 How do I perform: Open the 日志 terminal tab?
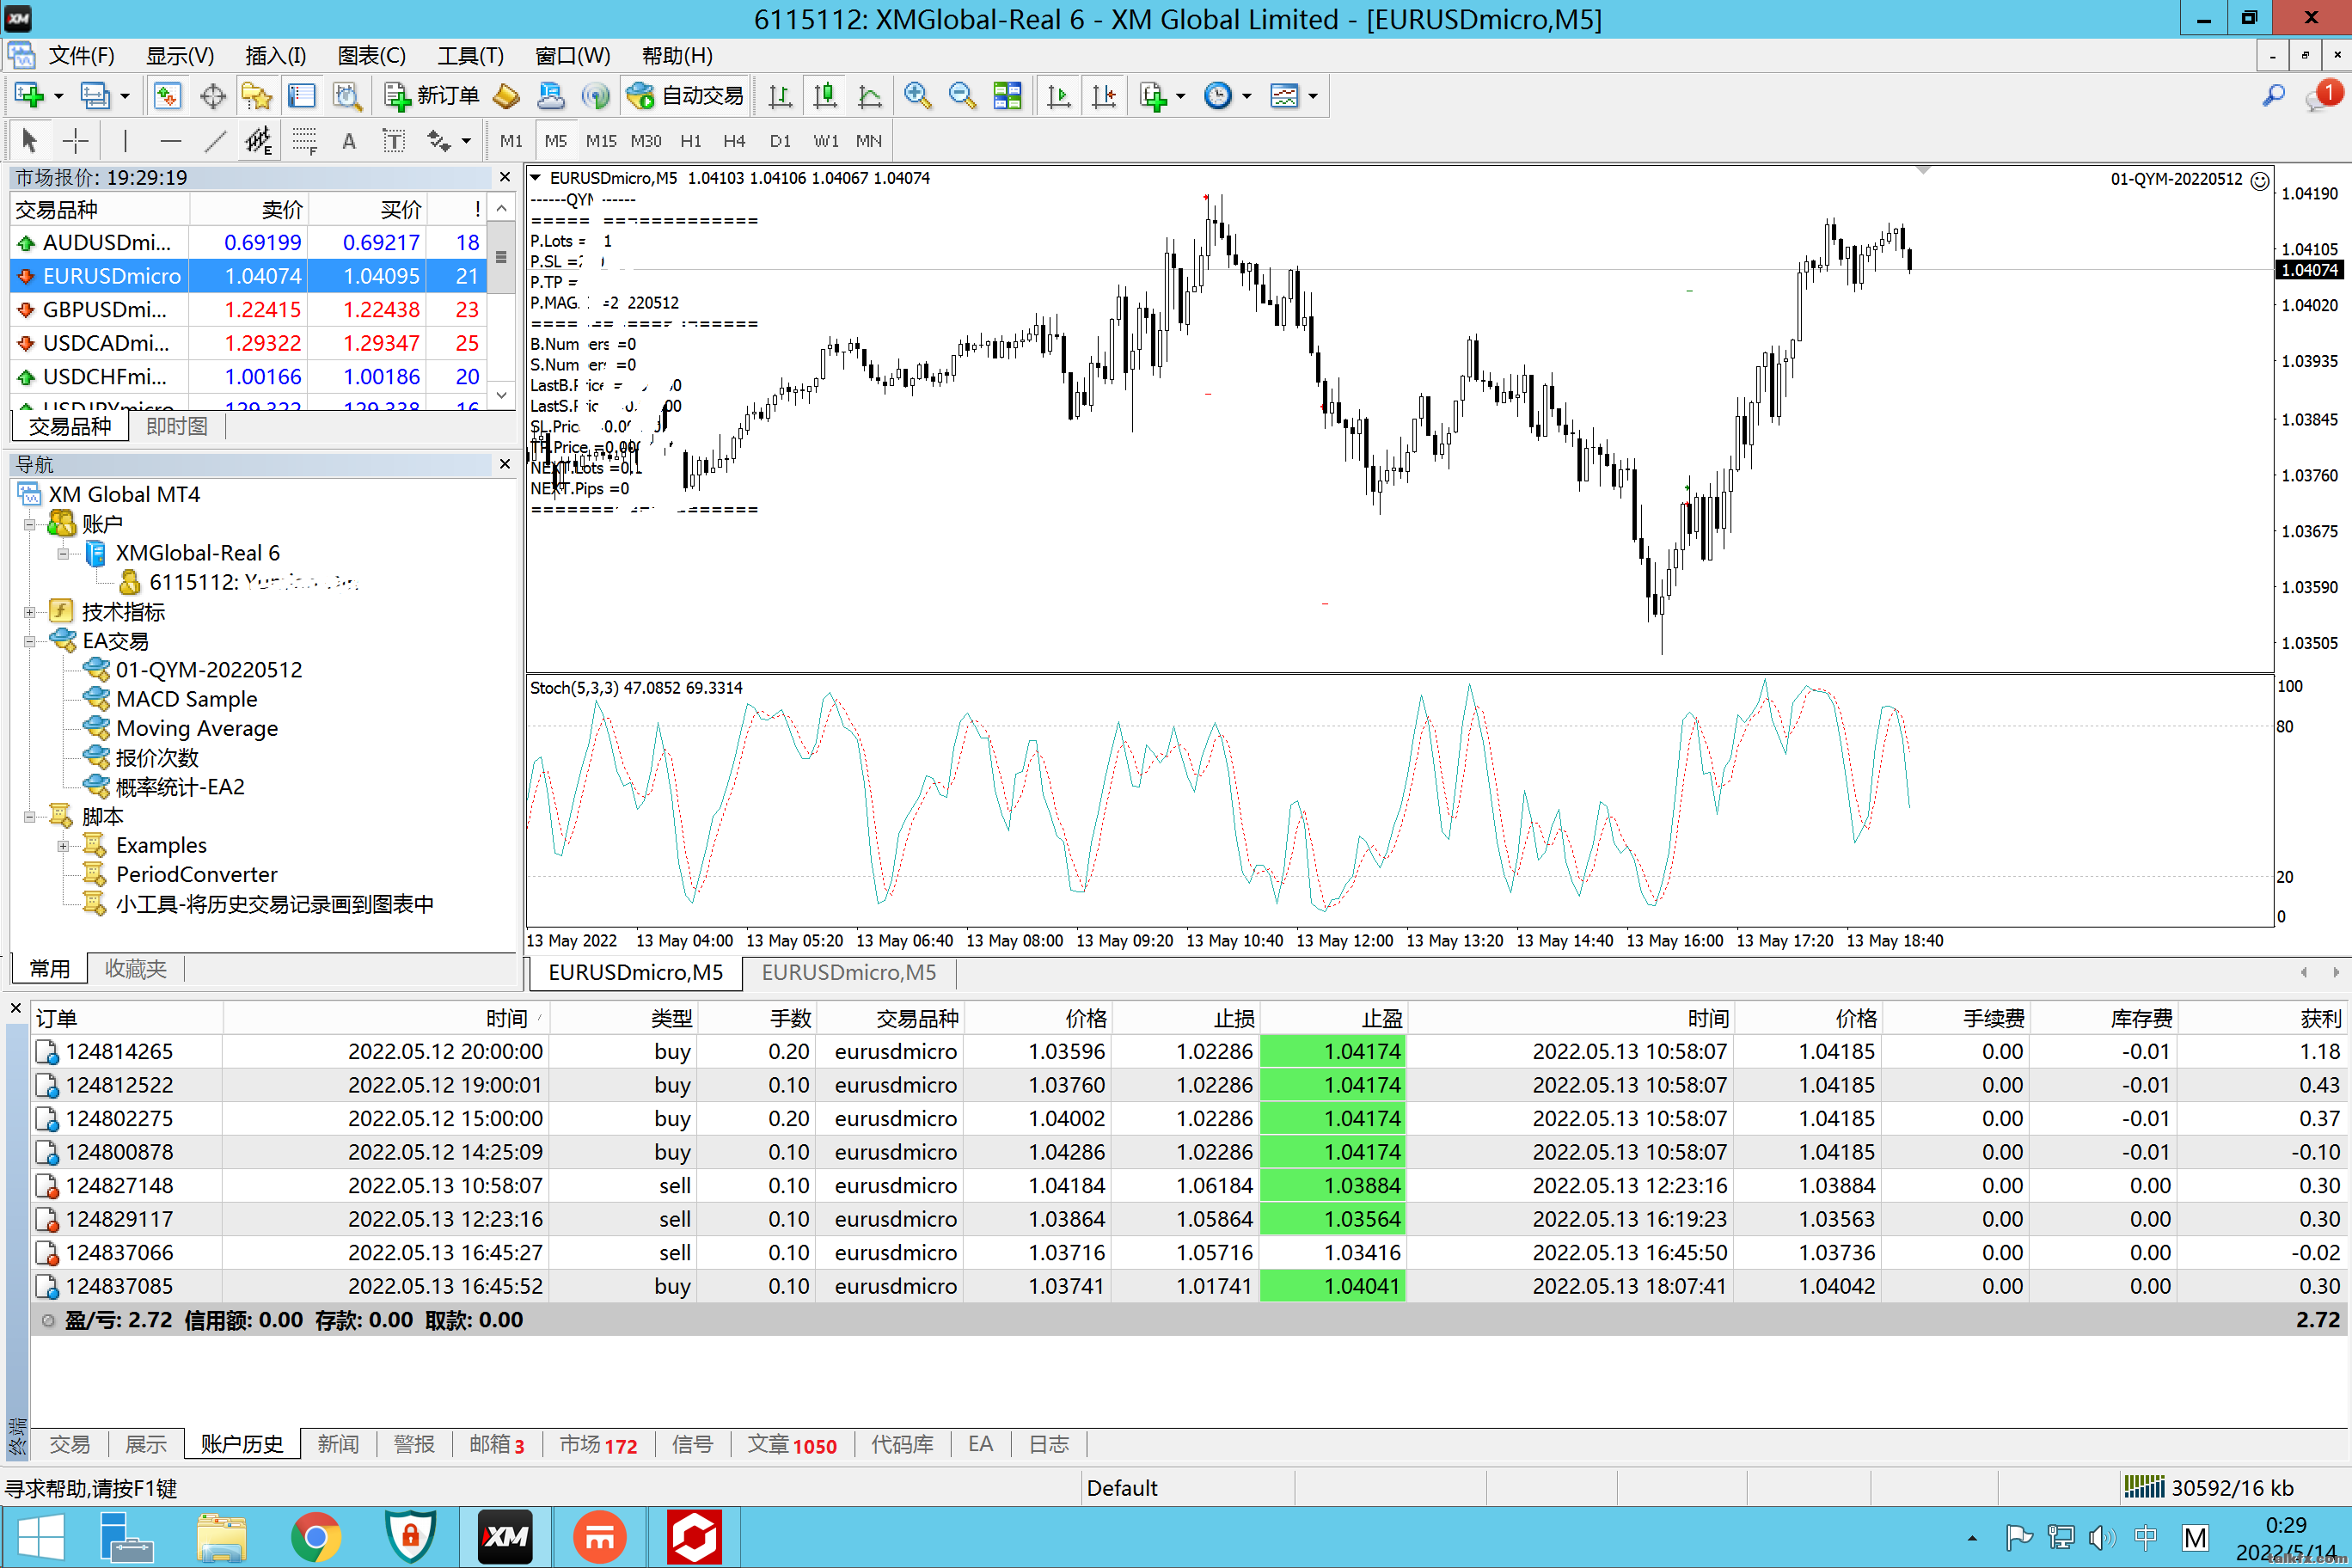click(1049, 1445)
